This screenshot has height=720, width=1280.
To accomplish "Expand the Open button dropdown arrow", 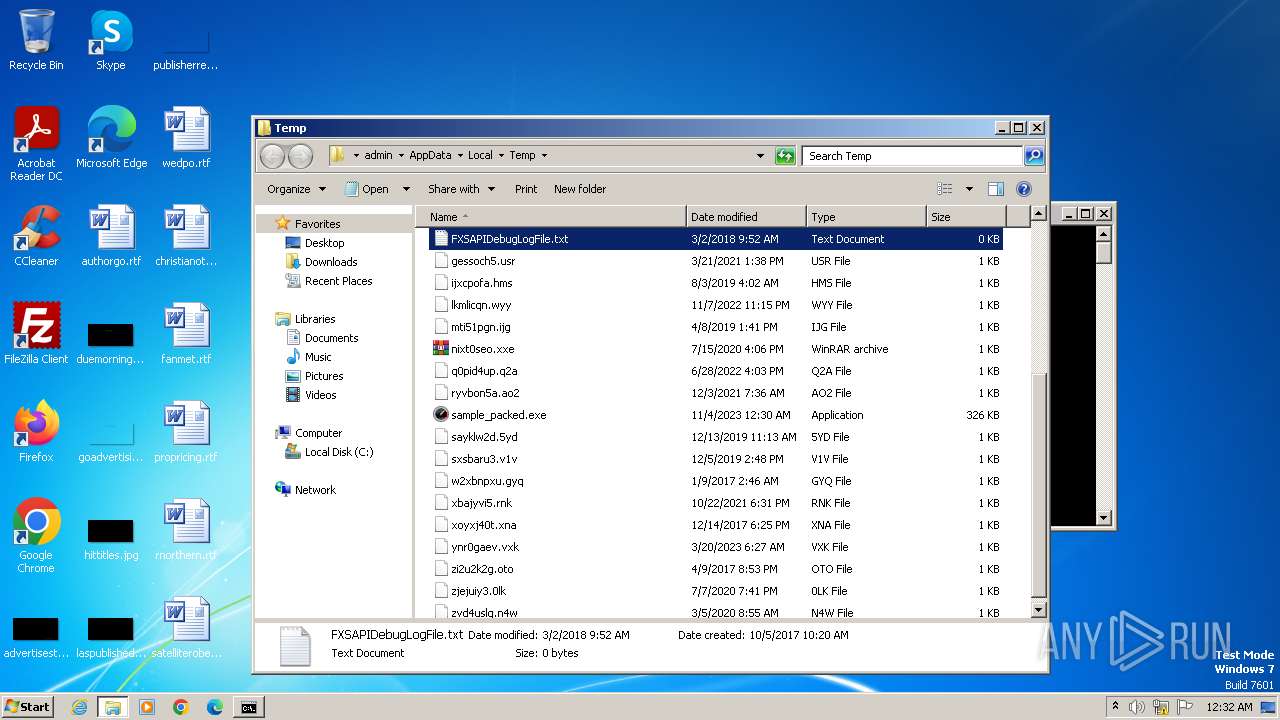I will pyautogui.click(x=406, y=189).
